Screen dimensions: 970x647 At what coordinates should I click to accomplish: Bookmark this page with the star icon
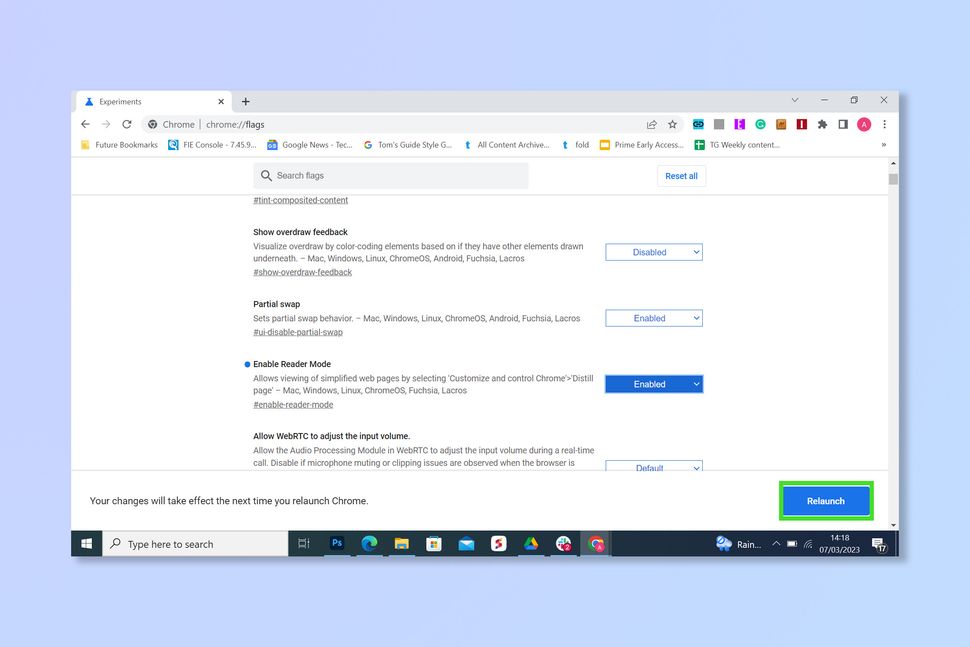[672, 124]
